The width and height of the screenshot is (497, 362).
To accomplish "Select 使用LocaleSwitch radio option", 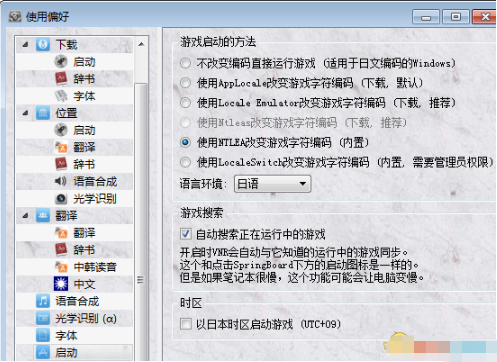I will tap(185, 162).
